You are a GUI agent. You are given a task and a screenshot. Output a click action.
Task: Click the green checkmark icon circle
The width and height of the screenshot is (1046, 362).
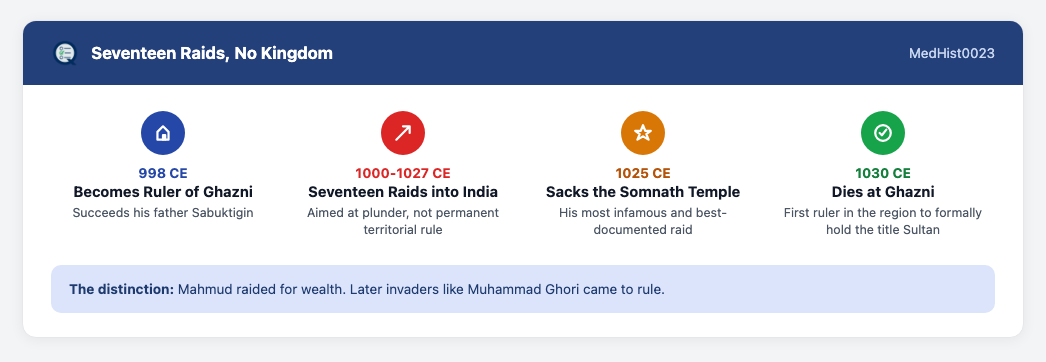[883, 133]
